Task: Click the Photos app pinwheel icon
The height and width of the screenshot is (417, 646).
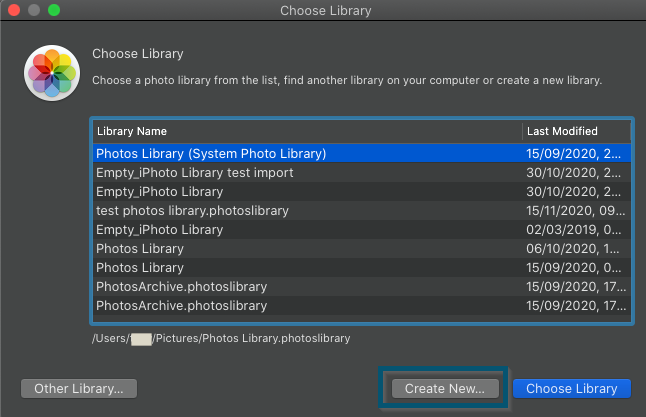Action: pyautogui.click(x=52, y=73)
